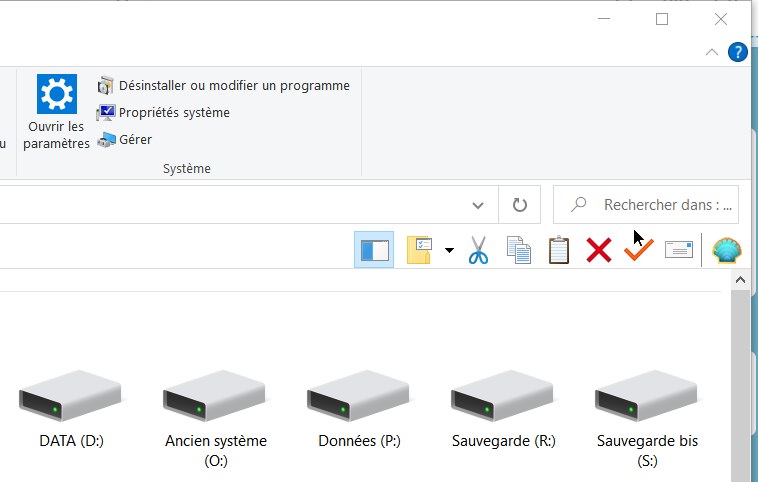The image size is (758, 482).
Task: Expand the folder options dropdown arrow
Action: point(449,250)
